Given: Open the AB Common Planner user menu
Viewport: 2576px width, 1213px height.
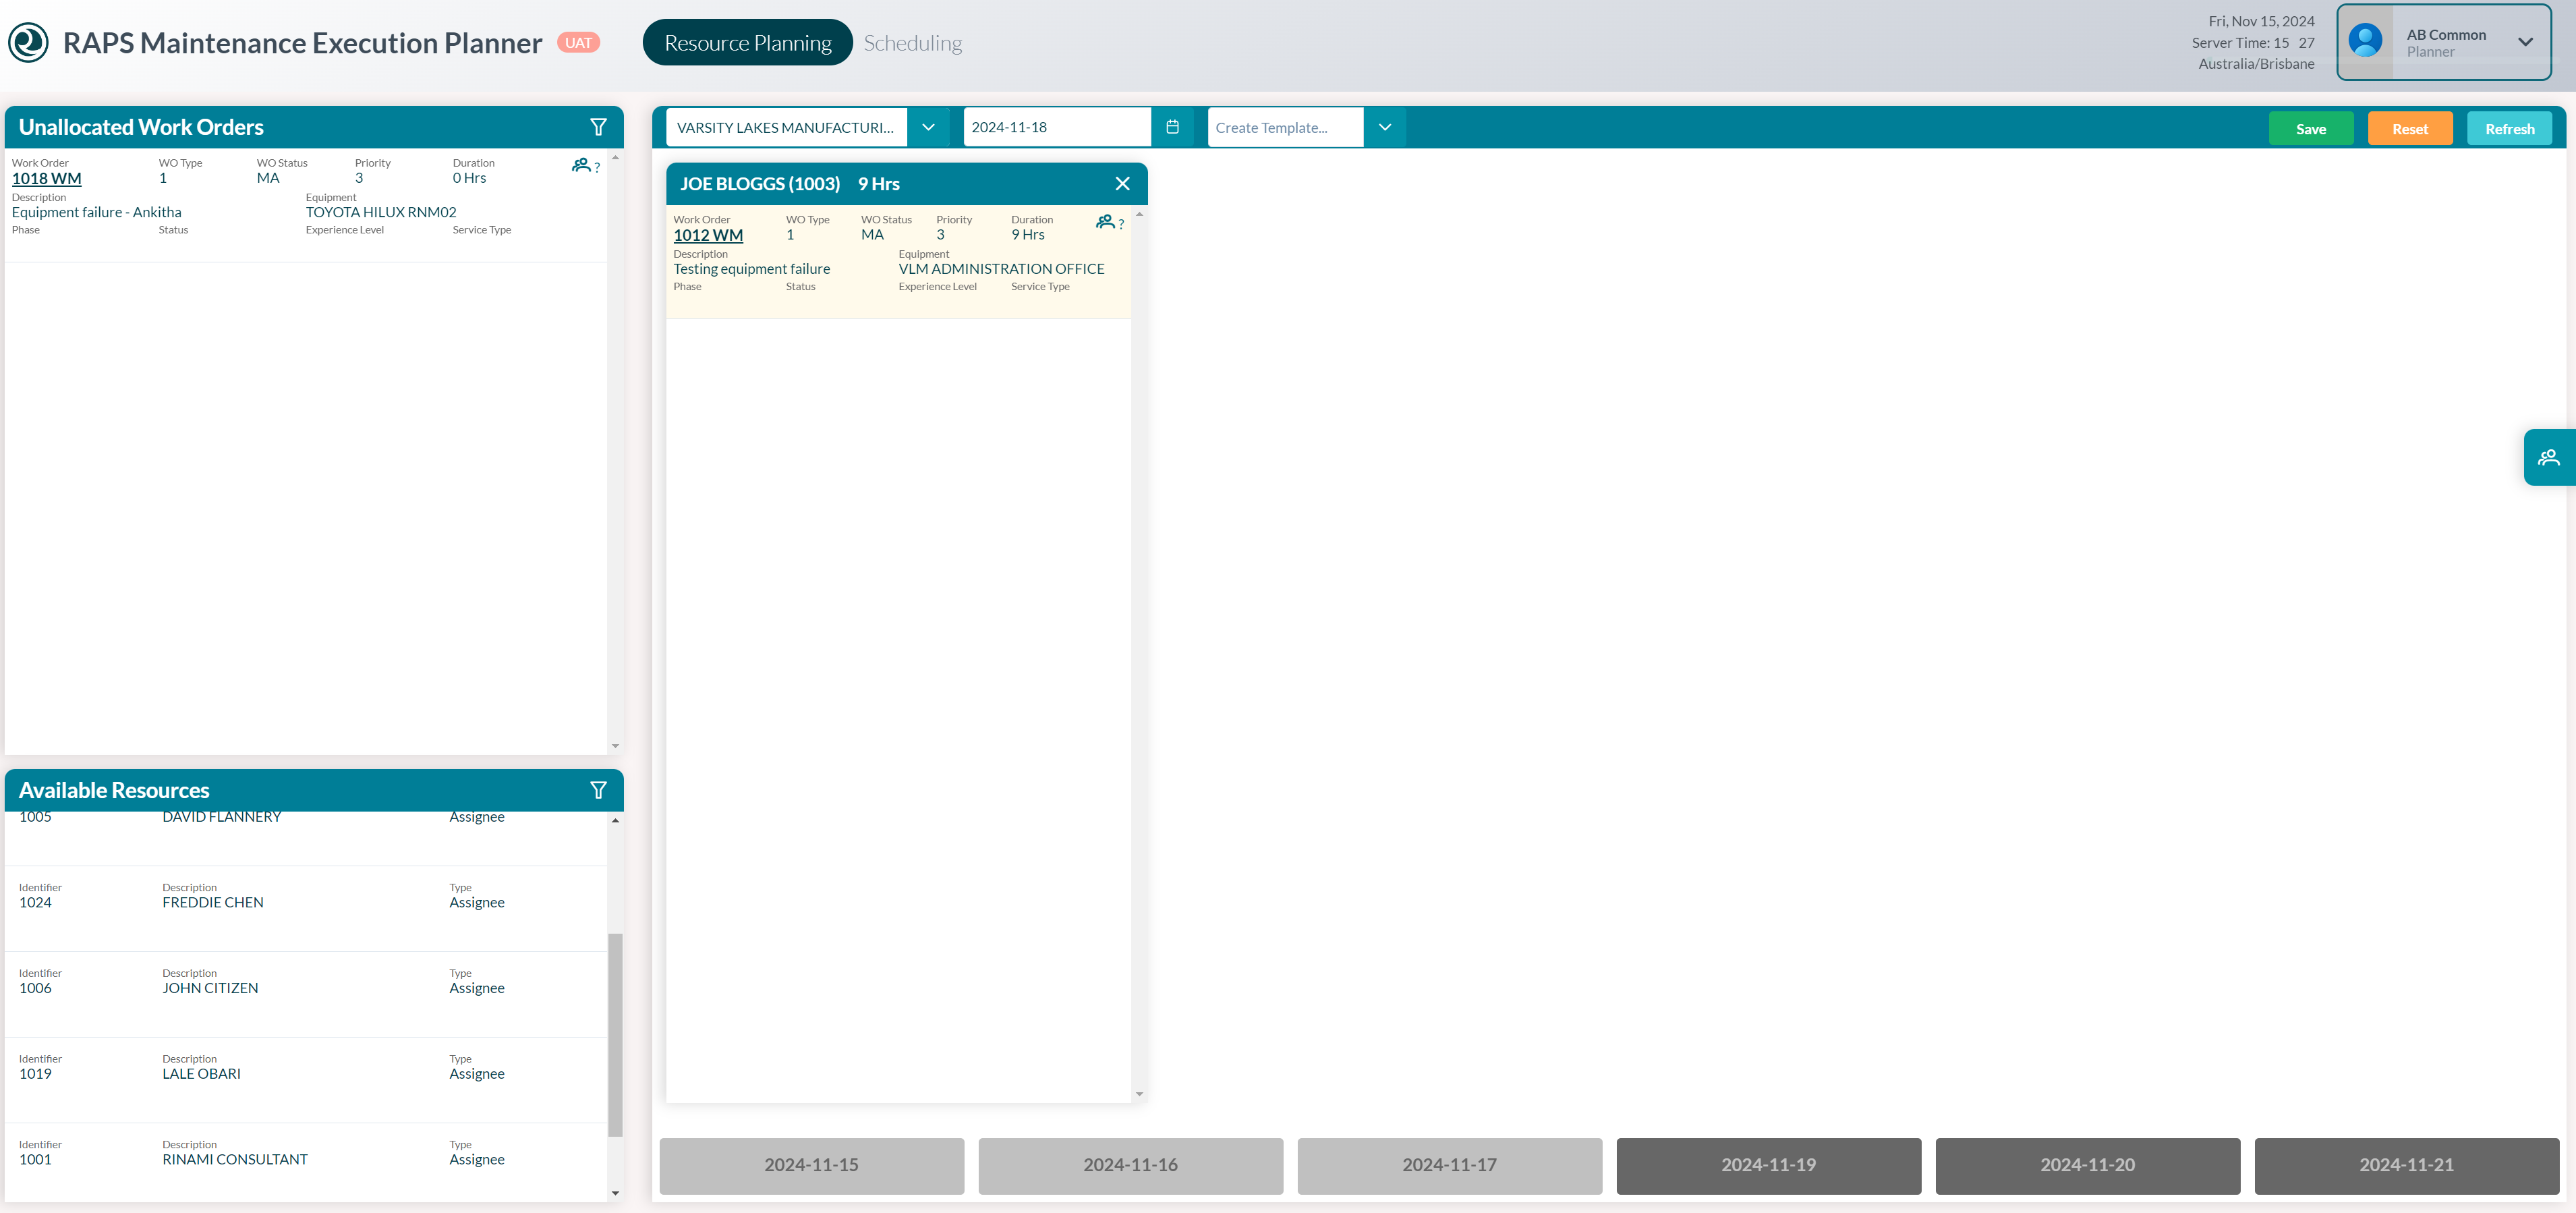Looking at the screenshot, I should [2524, 42].
